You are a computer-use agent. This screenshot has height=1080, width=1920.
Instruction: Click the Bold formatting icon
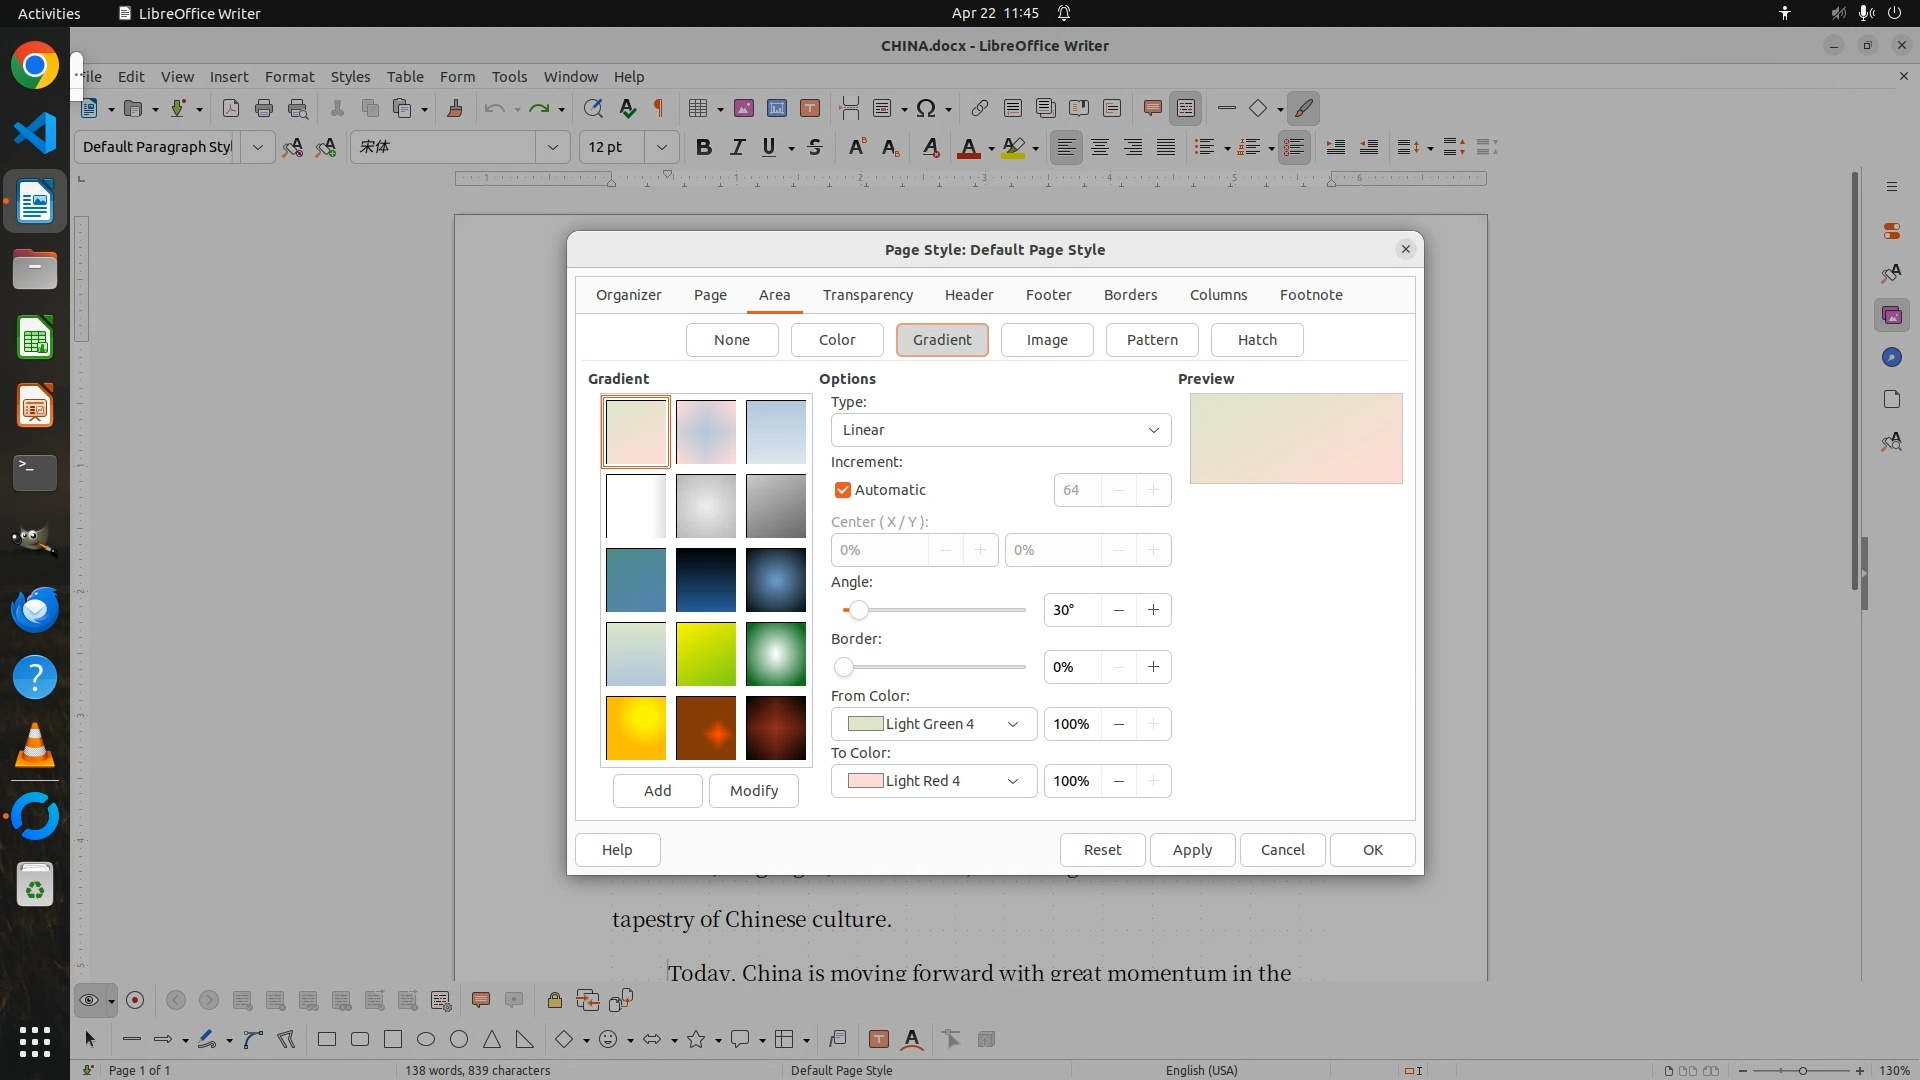pyautogui.click(x=704, y=147)
